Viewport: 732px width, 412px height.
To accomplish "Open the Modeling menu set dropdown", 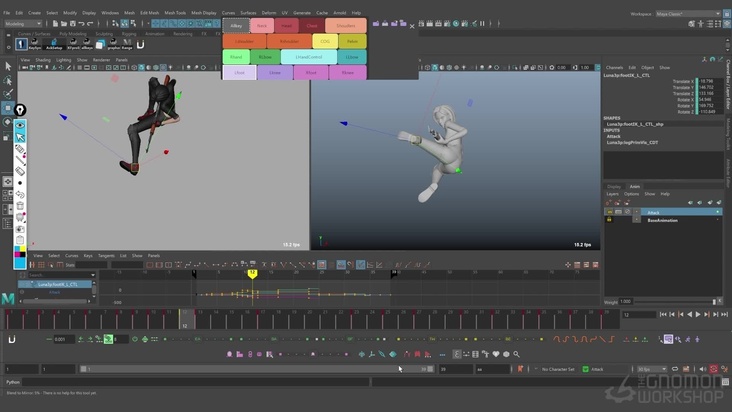I will pyautogui.click(x=25, y=21).
